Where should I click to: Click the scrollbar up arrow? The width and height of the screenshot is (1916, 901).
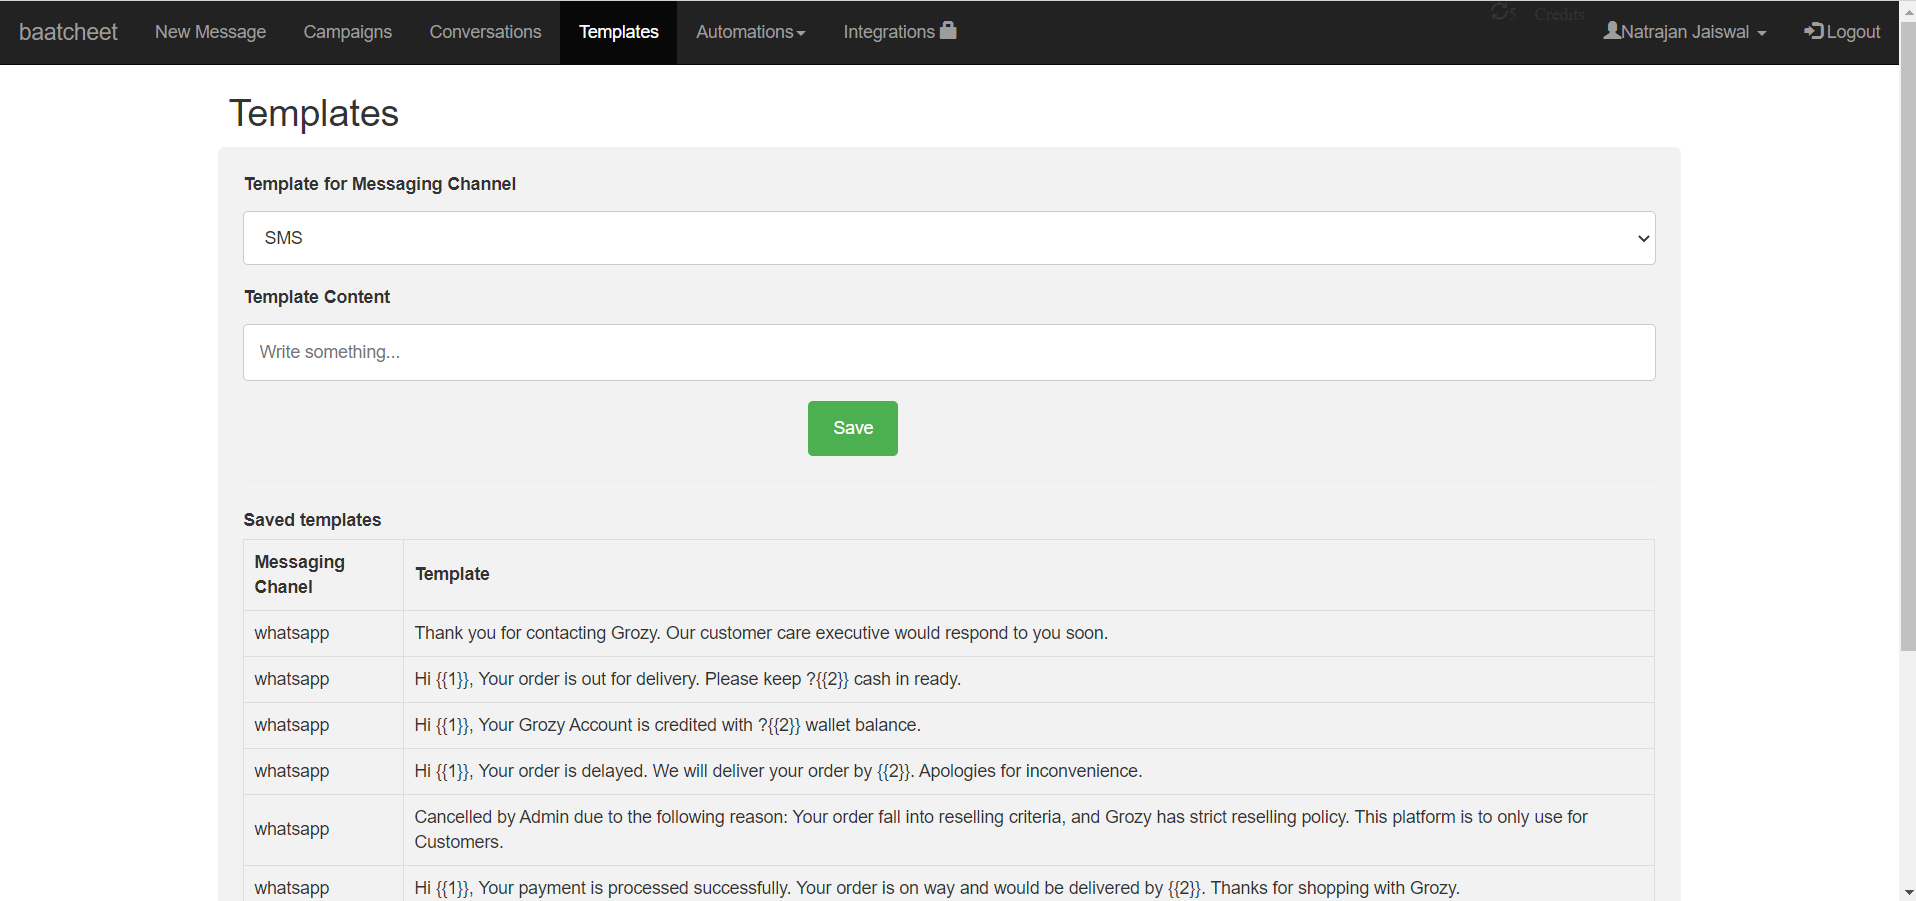point(1908,8)
